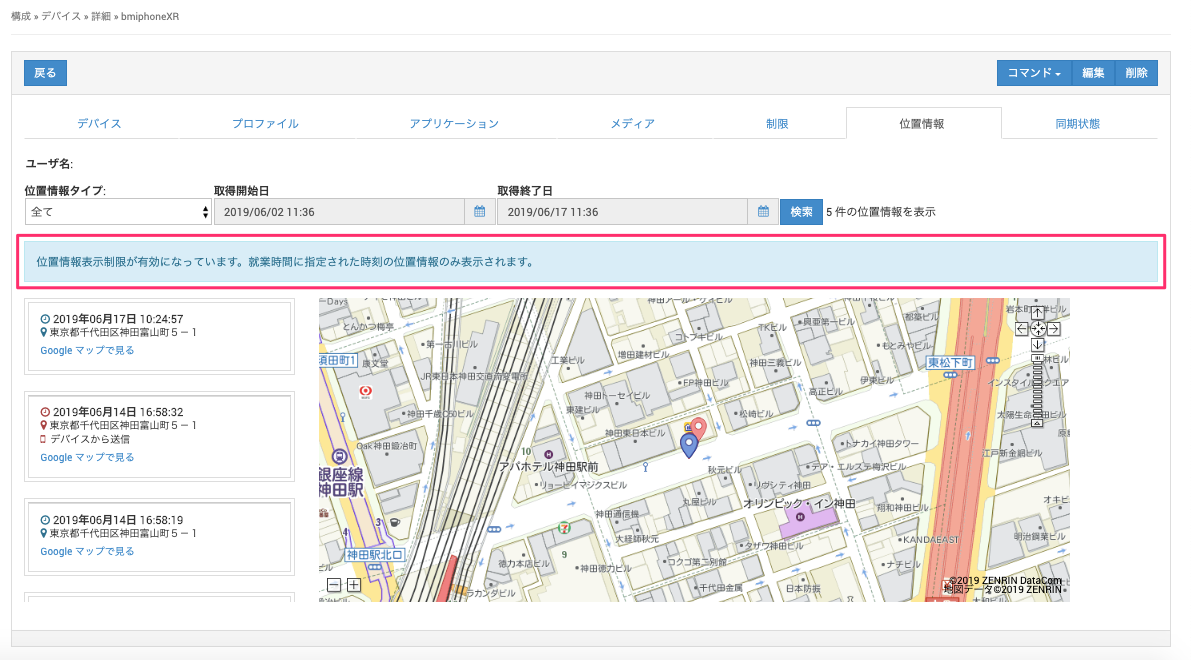Pan the map up with the arrow
The image size is (1191, 660).
[1038, 312]
